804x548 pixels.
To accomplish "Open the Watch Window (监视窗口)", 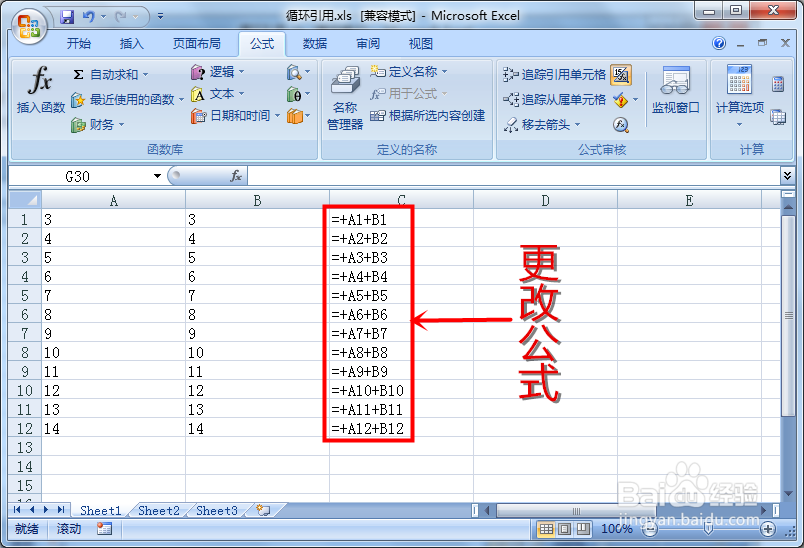I will coord(676,90).
